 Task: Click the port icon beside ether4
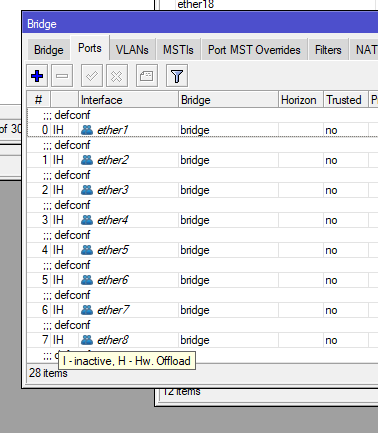click(87, 220)
